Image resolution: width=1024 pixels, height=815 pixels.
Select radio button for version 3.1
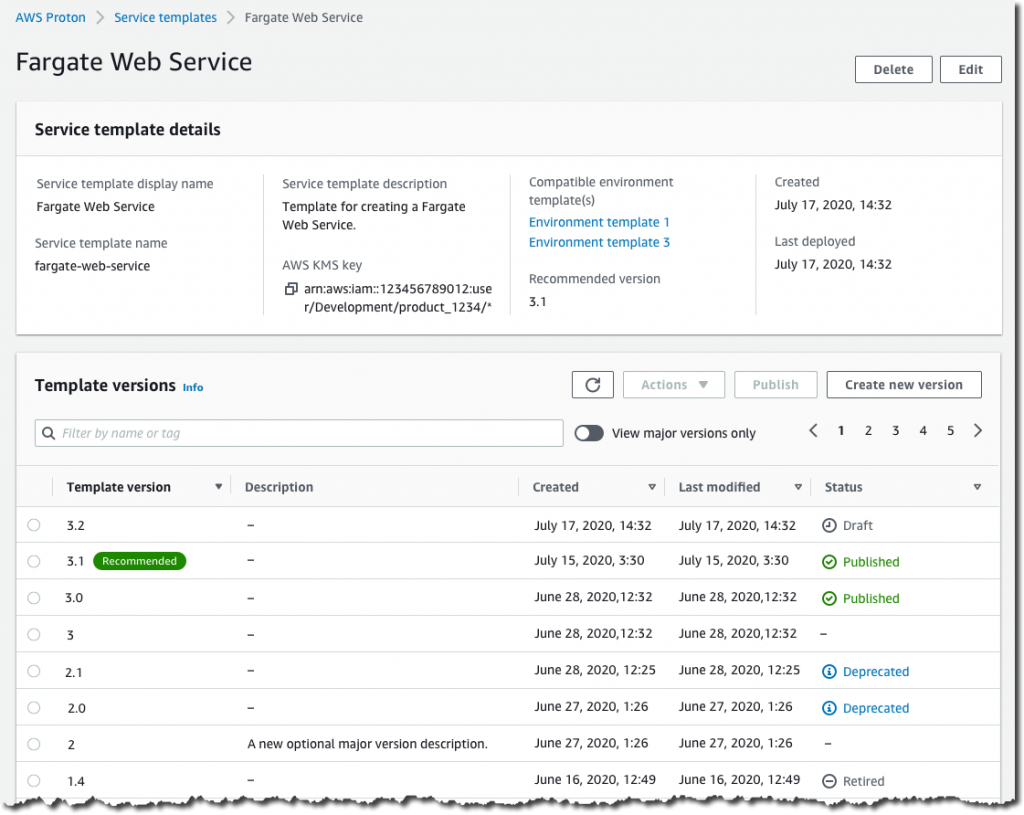[34, 561]
